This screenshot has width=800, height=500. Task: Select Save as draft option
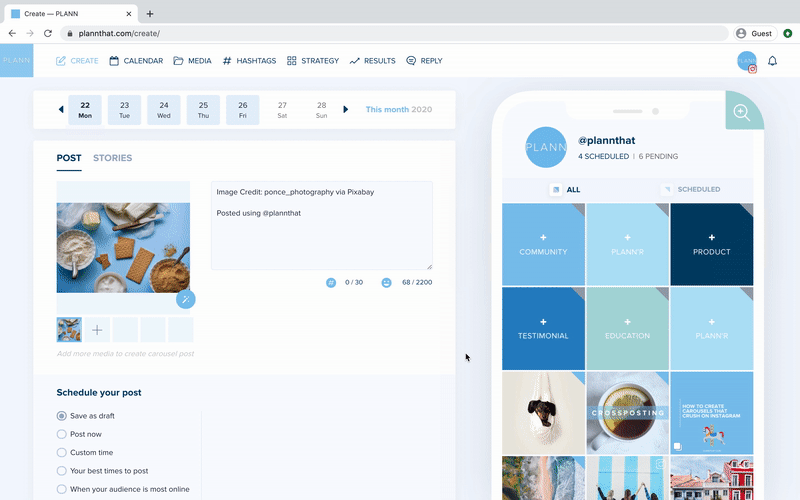86,416
